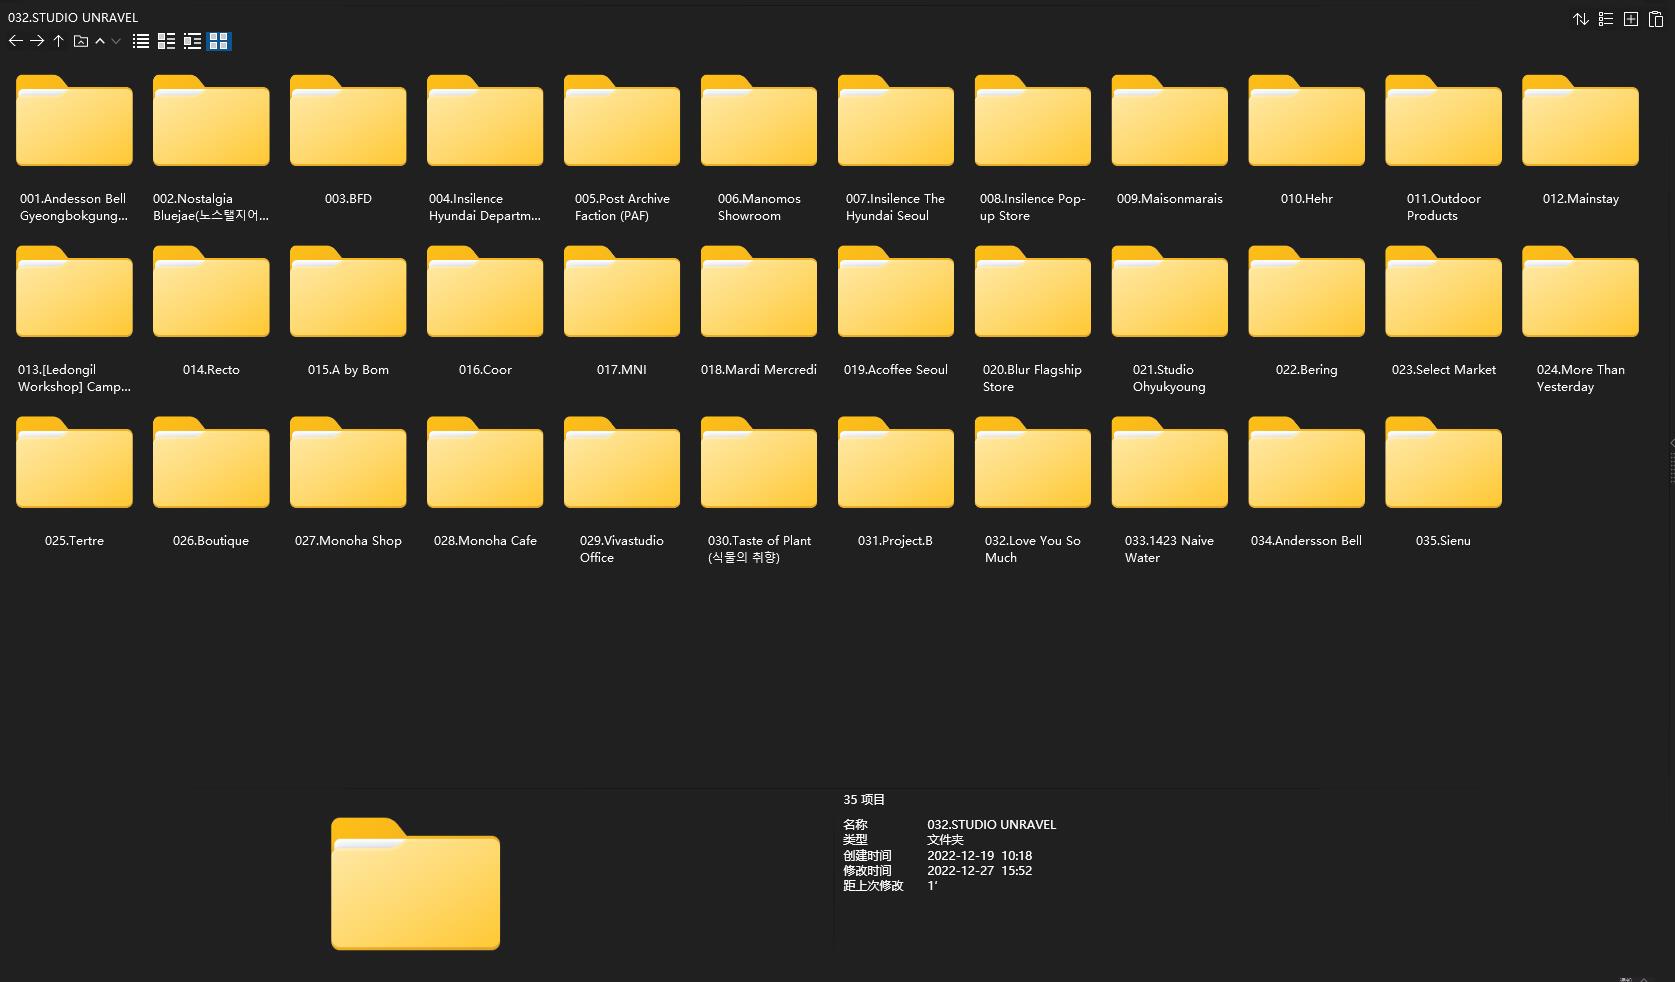Click the dimmed downward chevron in toolbar
The image size is (1675, 982).
point(116,41)
